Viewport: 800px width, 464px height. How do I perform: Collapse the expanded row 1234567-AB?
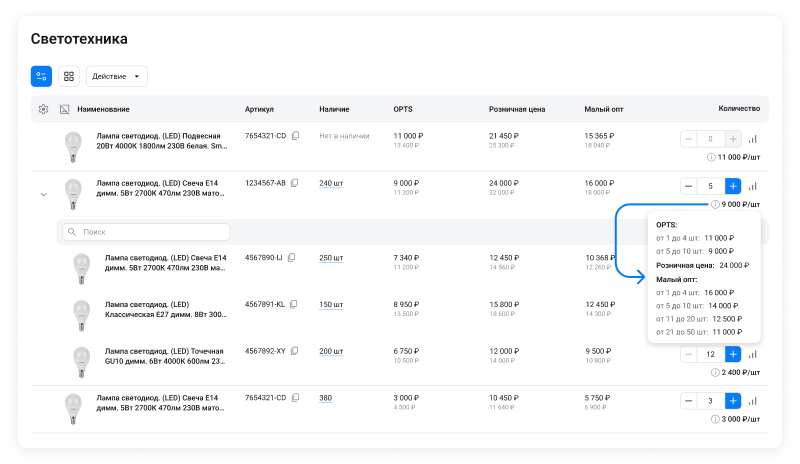[x=43, y=194]
